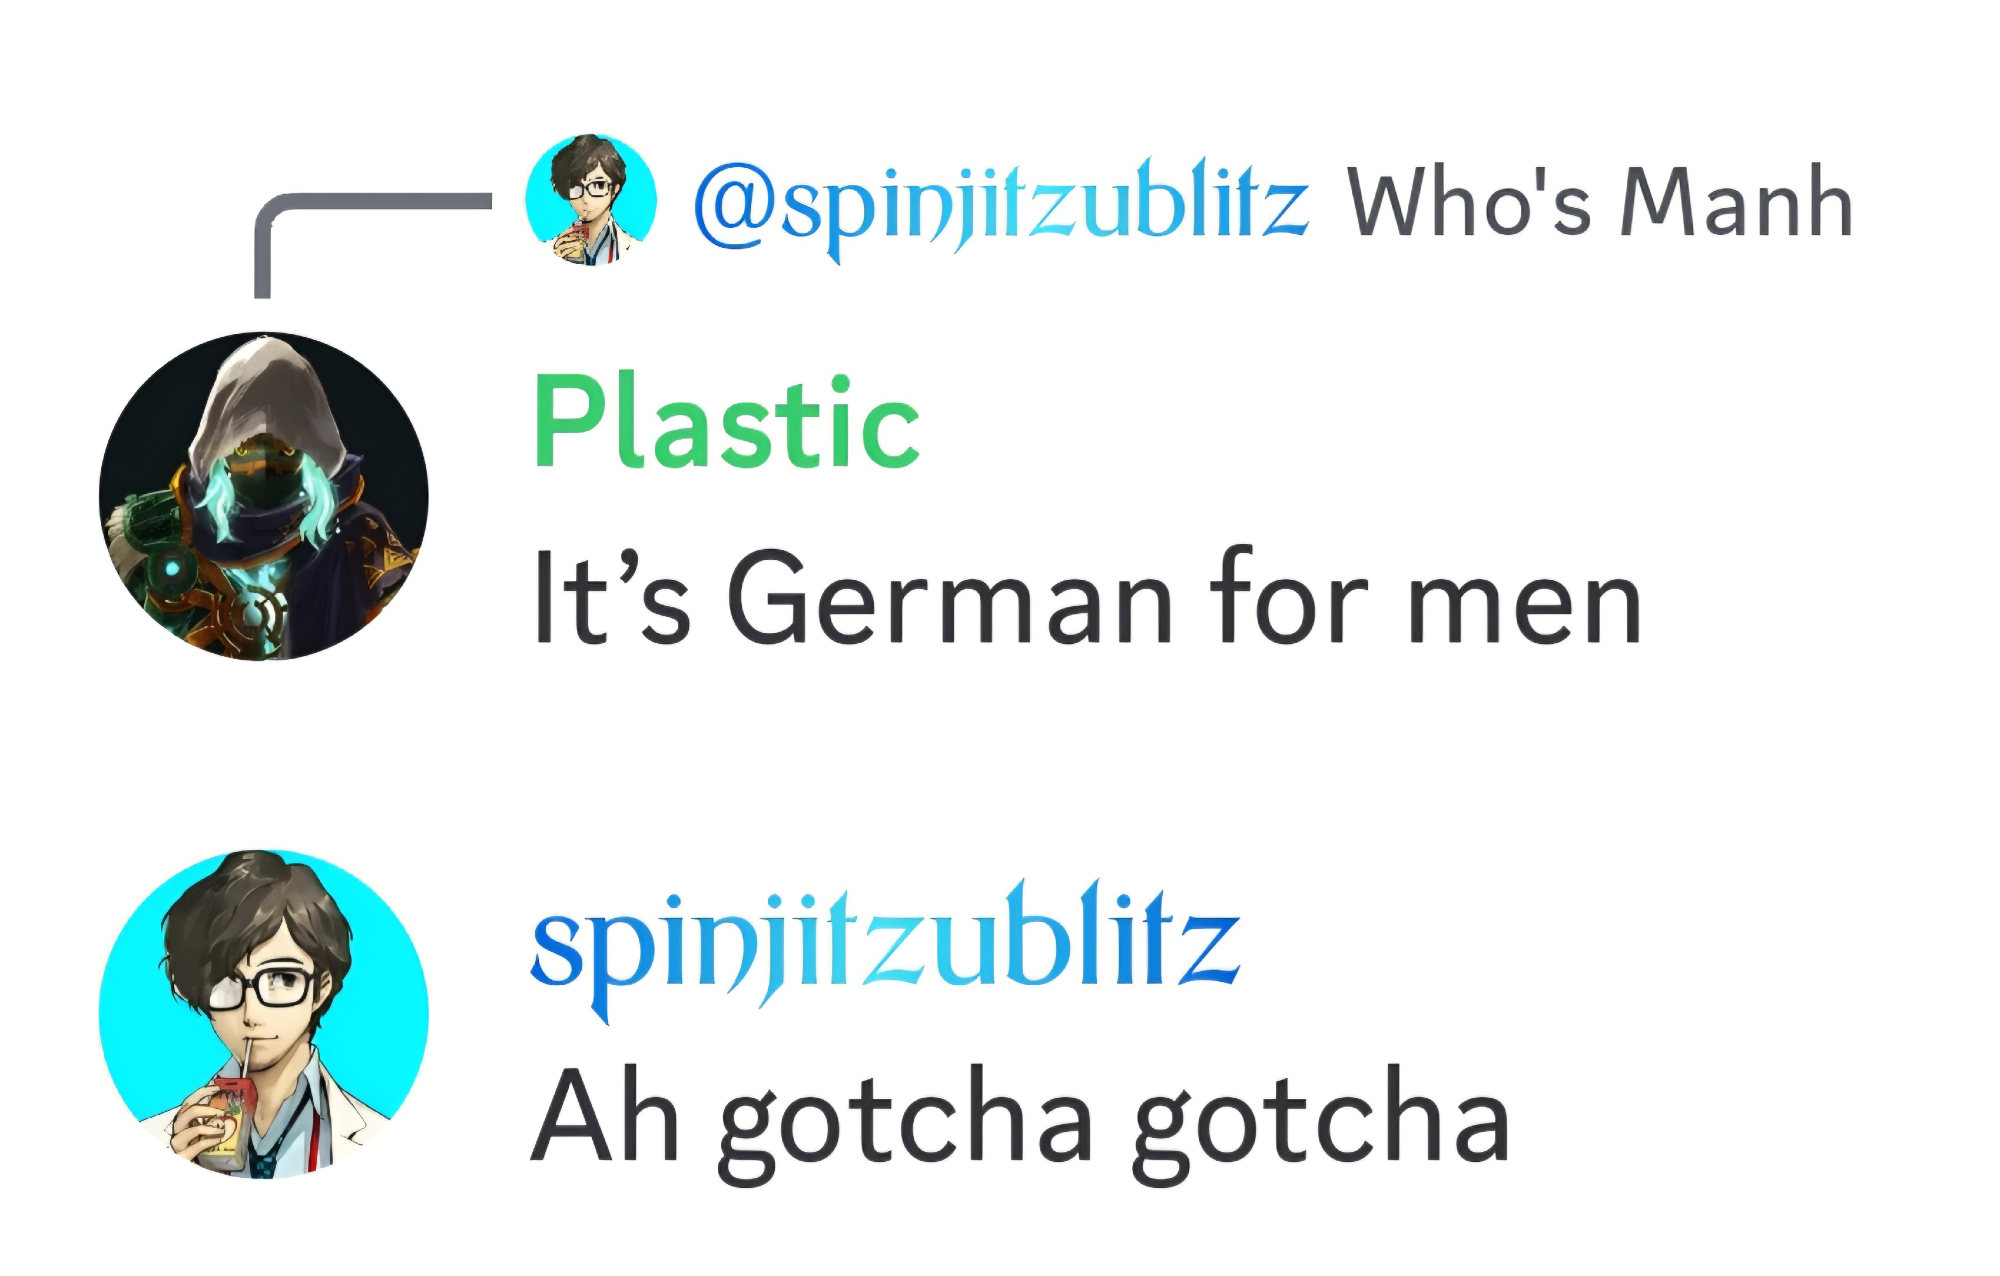Click the @spinjitzublitz mention in the reply
The image size is (2000, 1276).
(x=1000, y=205)
